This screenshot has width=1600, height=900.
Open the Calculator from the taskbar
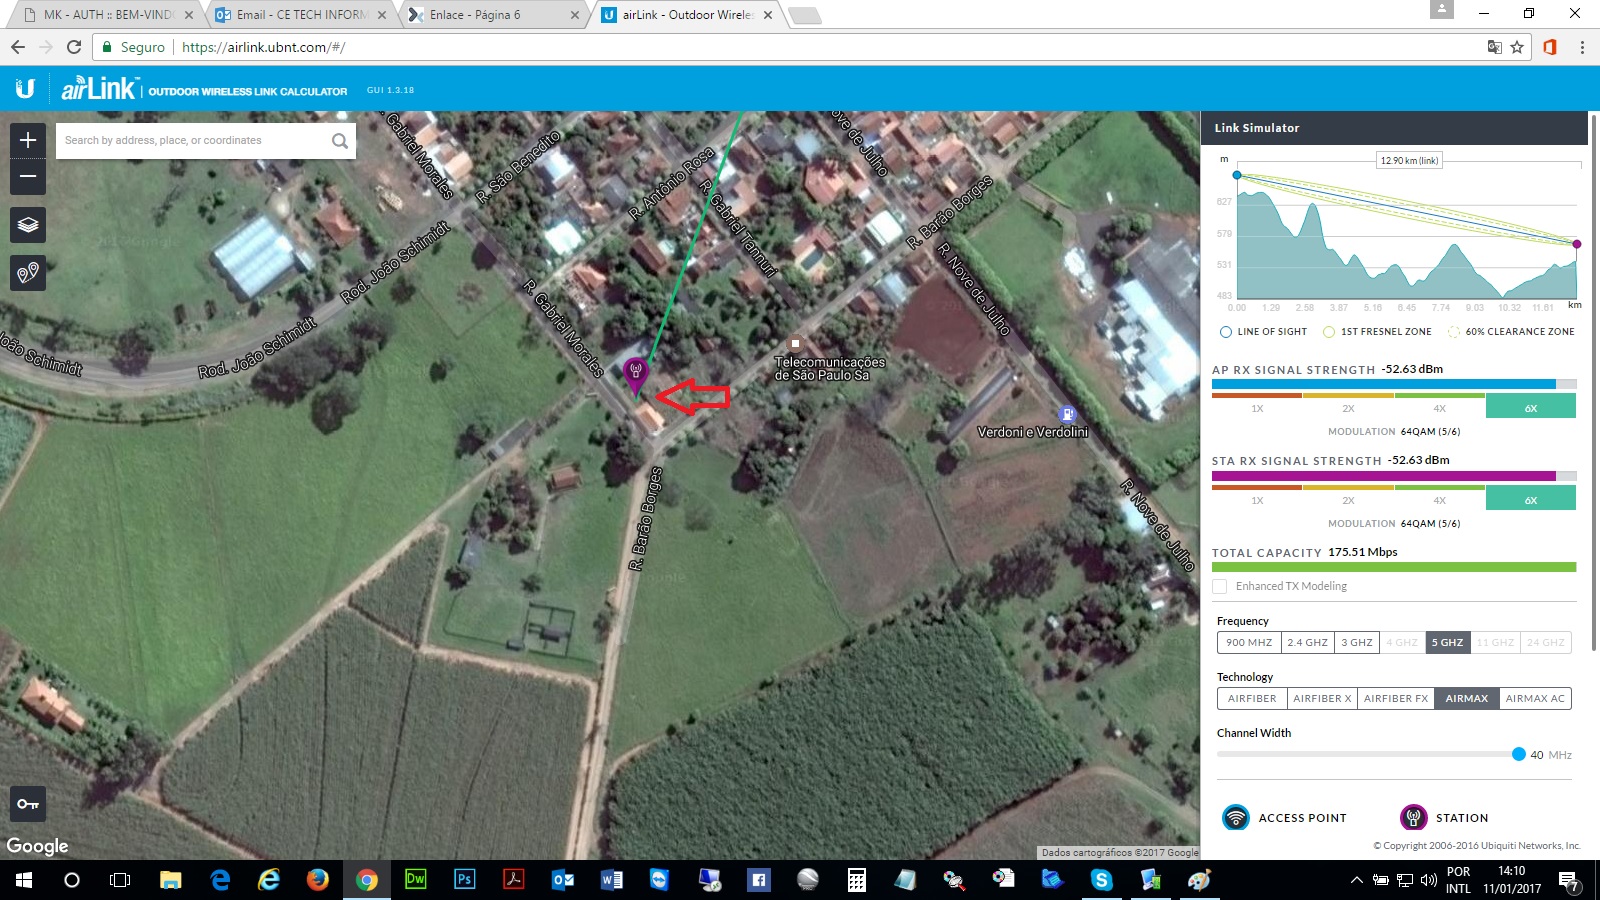[x=856, y=880]
